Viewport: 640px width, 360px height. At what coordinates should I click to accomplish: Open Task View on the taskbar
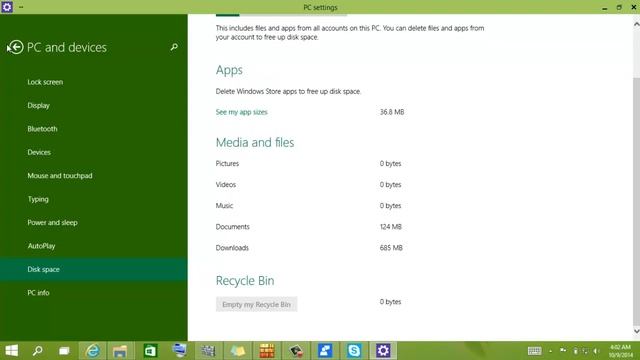click(x=64, y=351)
